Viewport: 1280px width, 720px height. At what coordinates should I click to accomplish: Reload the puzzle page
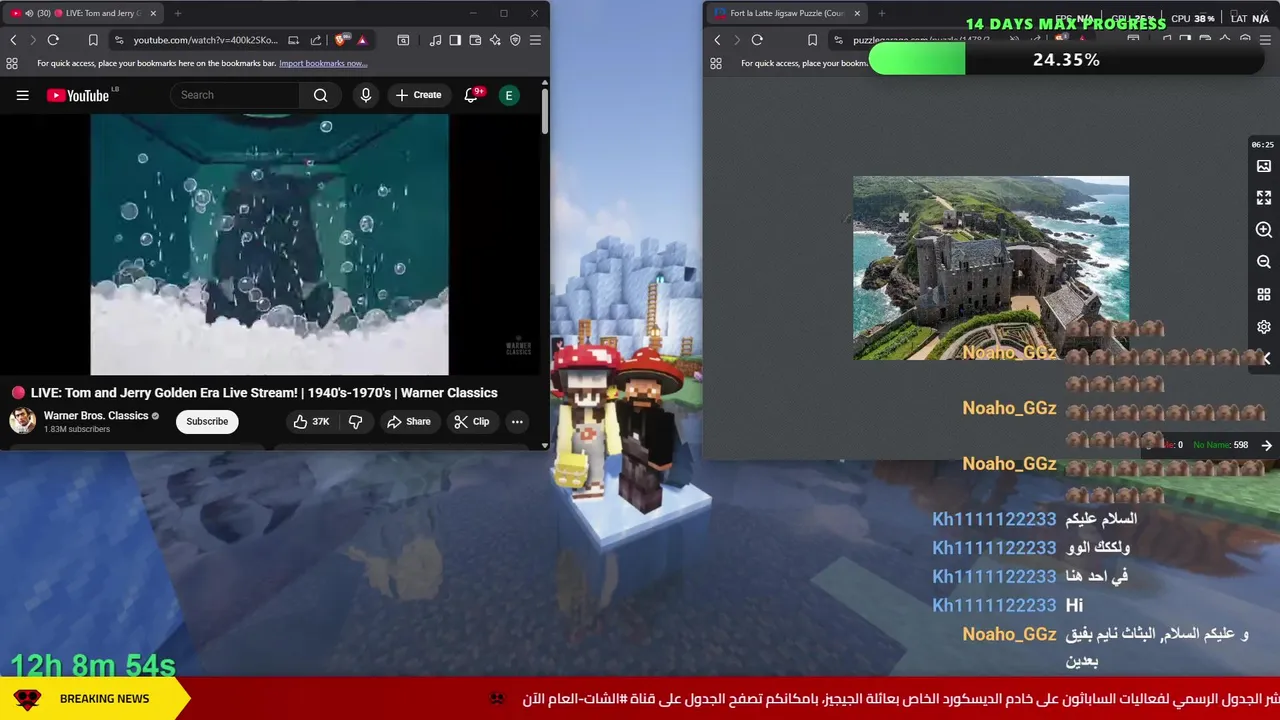coord(757,40)
